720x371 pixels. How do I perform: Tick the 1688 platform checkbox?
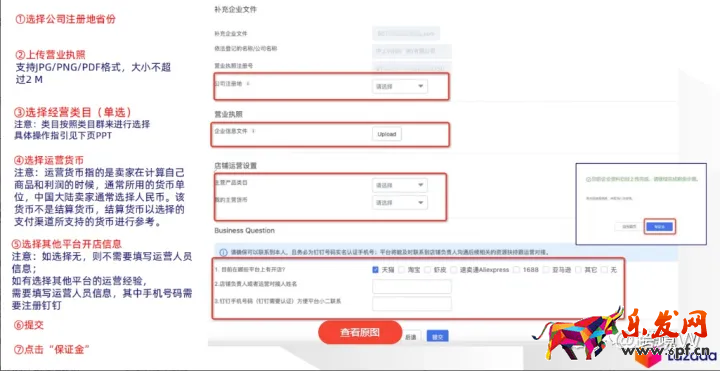click(x=517, y=270)
